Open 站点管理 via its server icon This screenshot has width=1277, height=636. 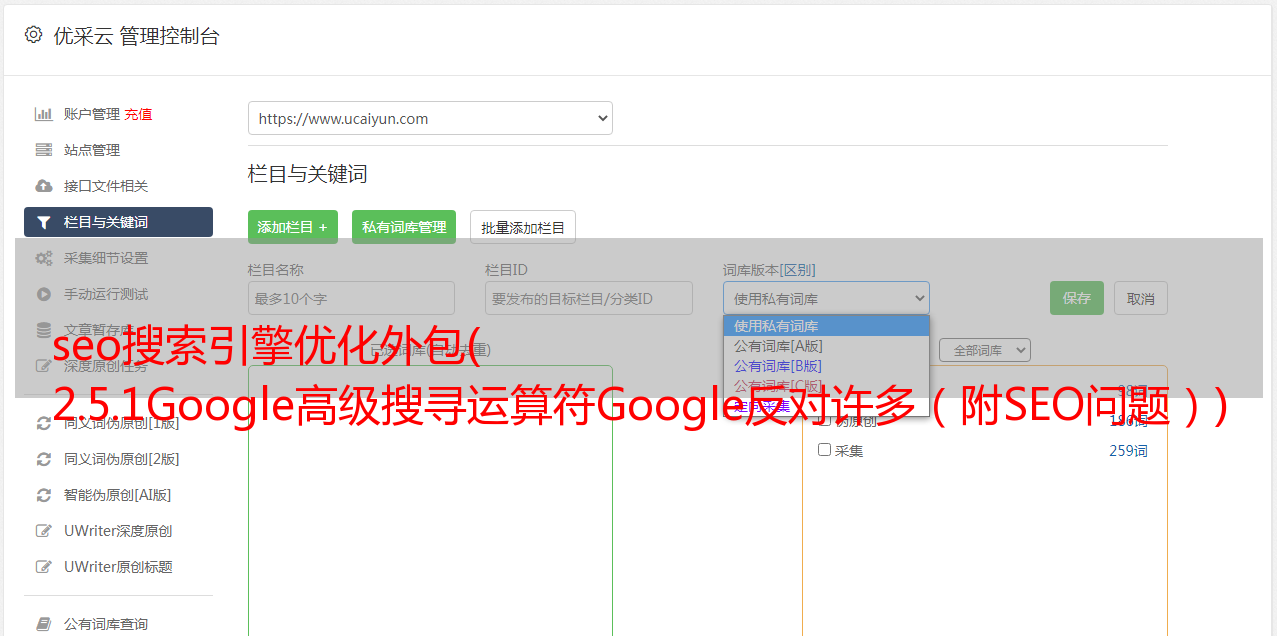point(43,150)
